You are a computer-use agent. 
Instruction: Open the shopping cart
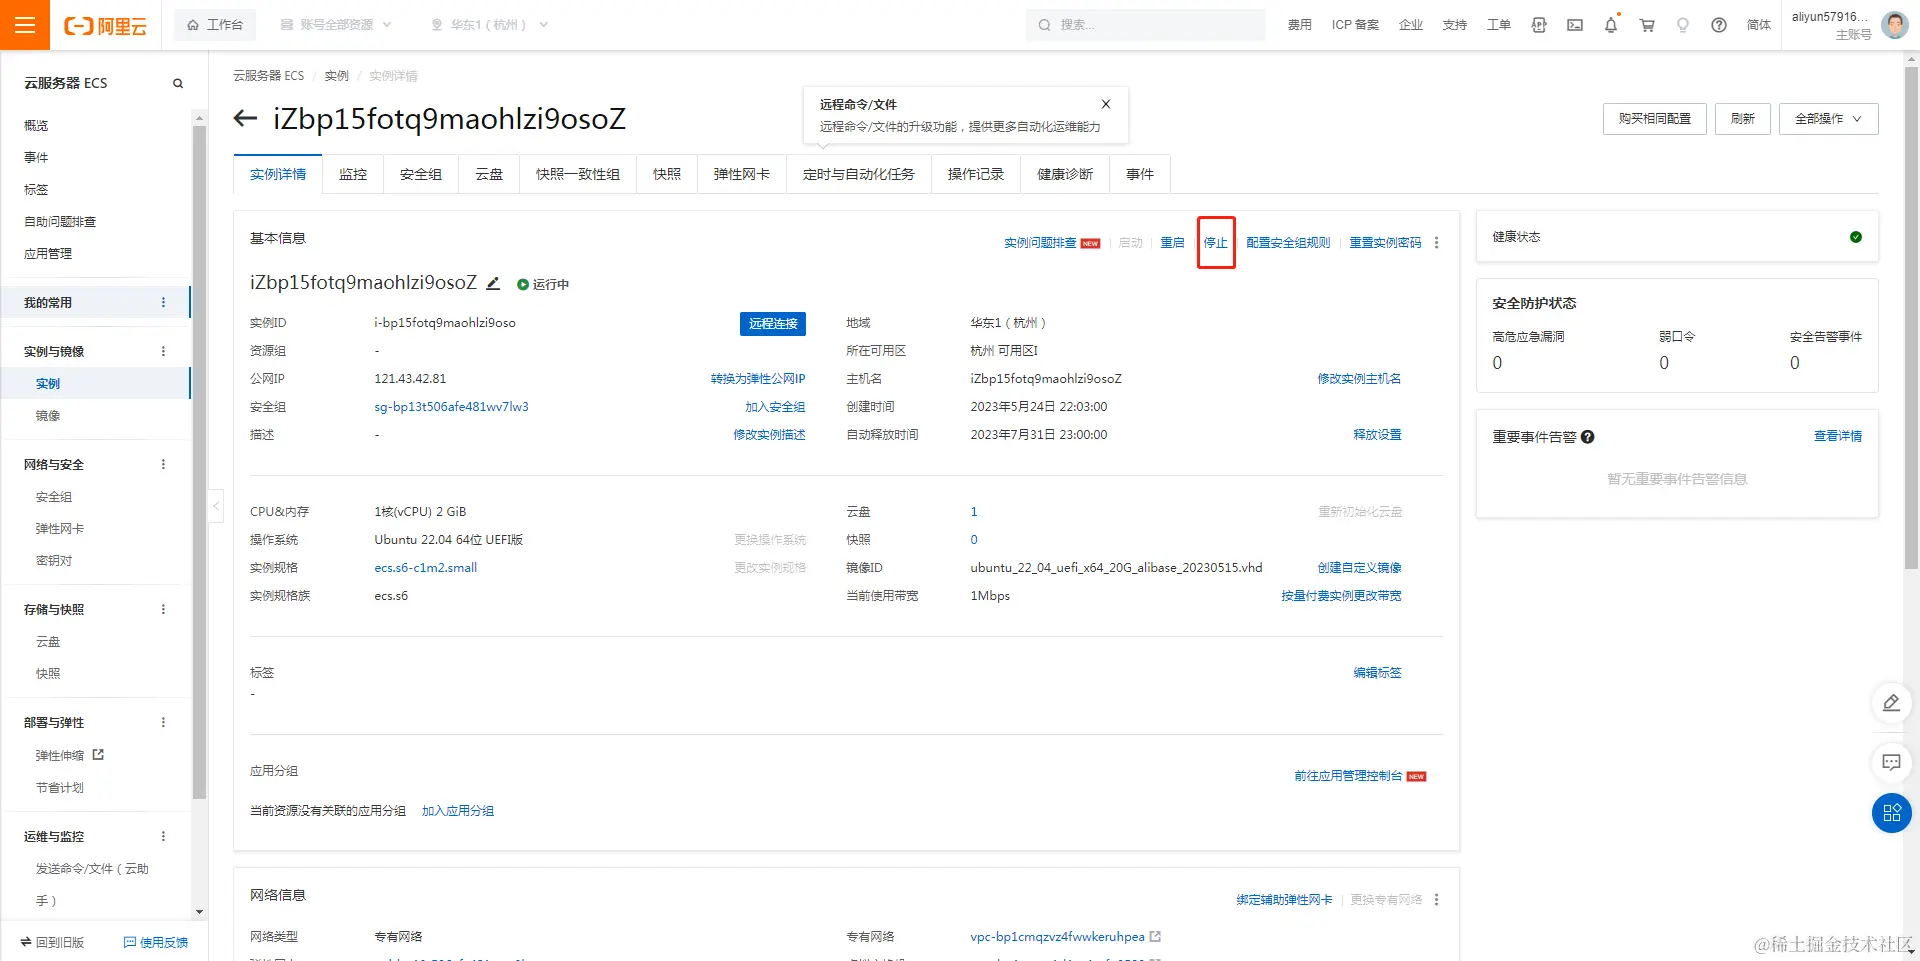click(x=1647, y=25)
